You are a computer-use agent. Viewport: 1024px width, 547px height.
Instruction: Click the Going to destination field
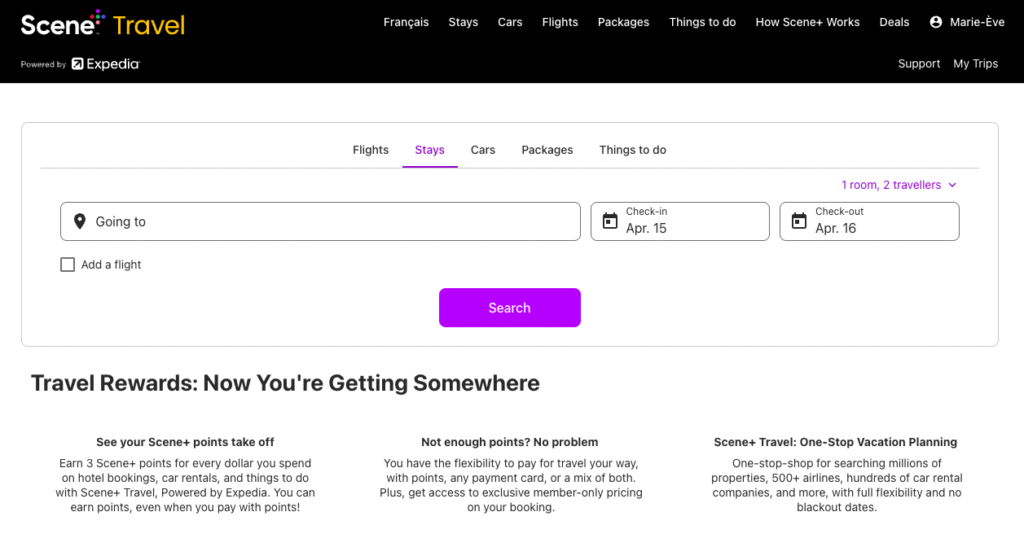tap(330, 222)
